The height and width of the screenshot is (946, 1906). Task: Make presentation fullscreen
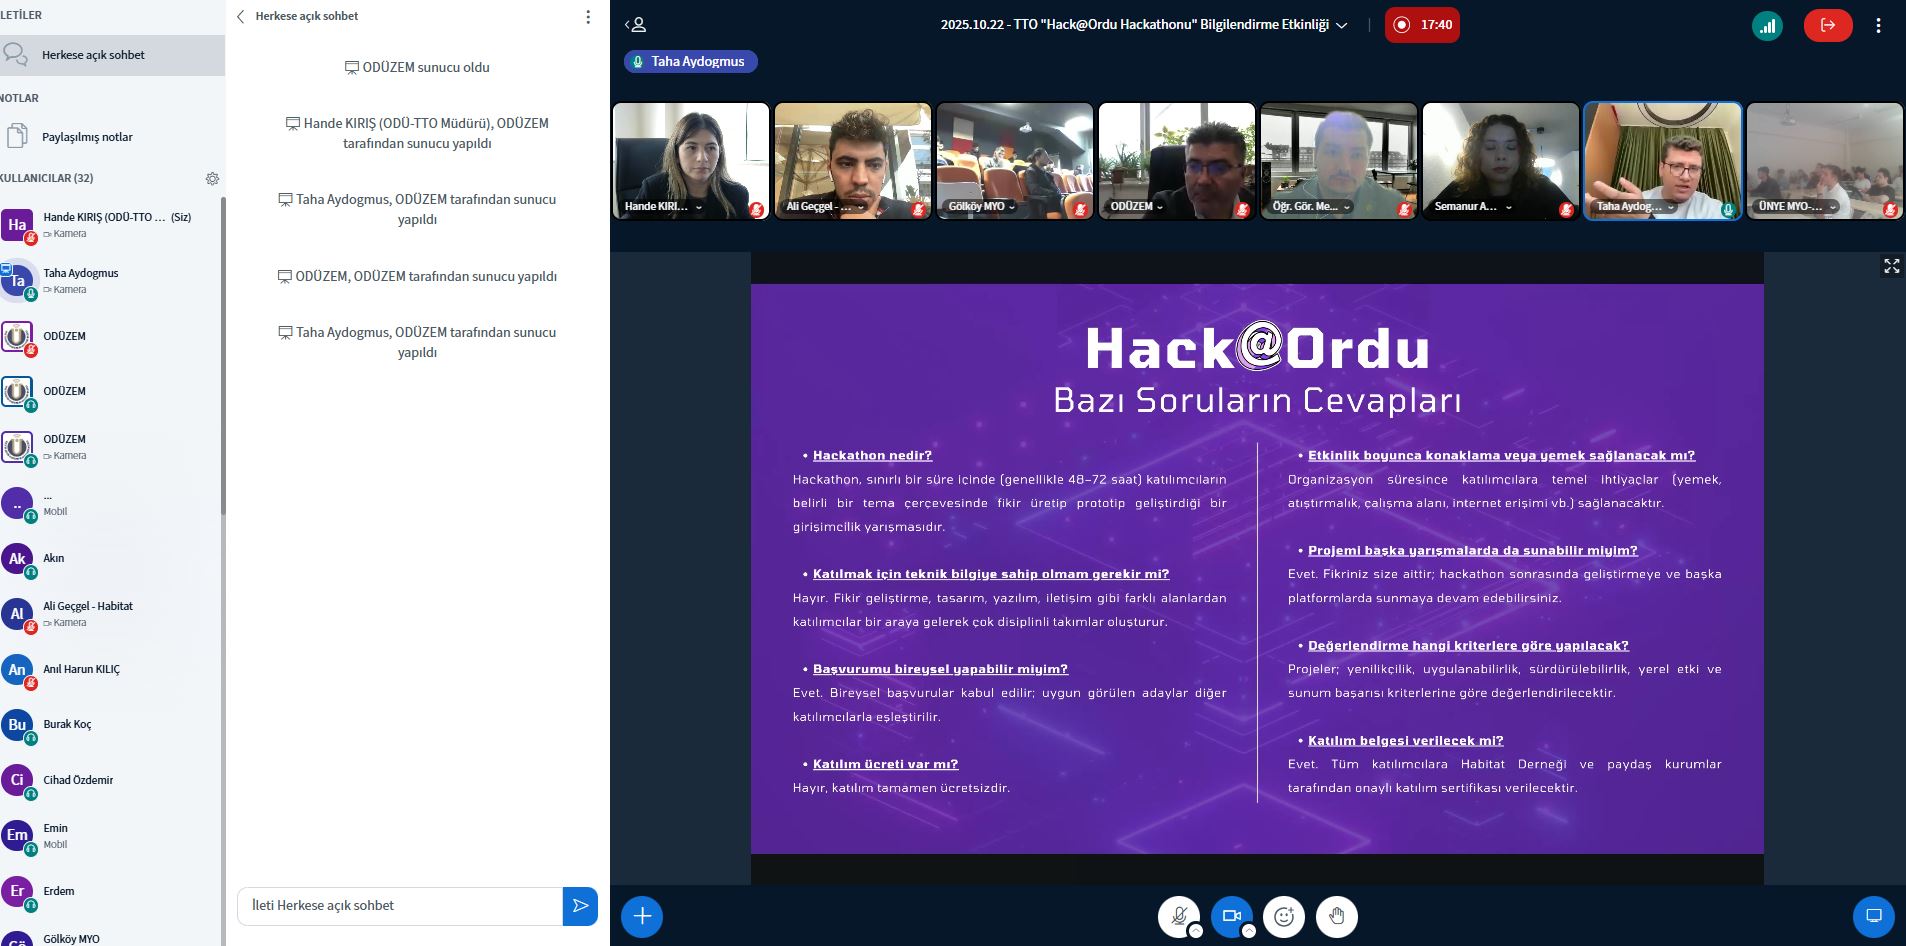click(1891, 266)
